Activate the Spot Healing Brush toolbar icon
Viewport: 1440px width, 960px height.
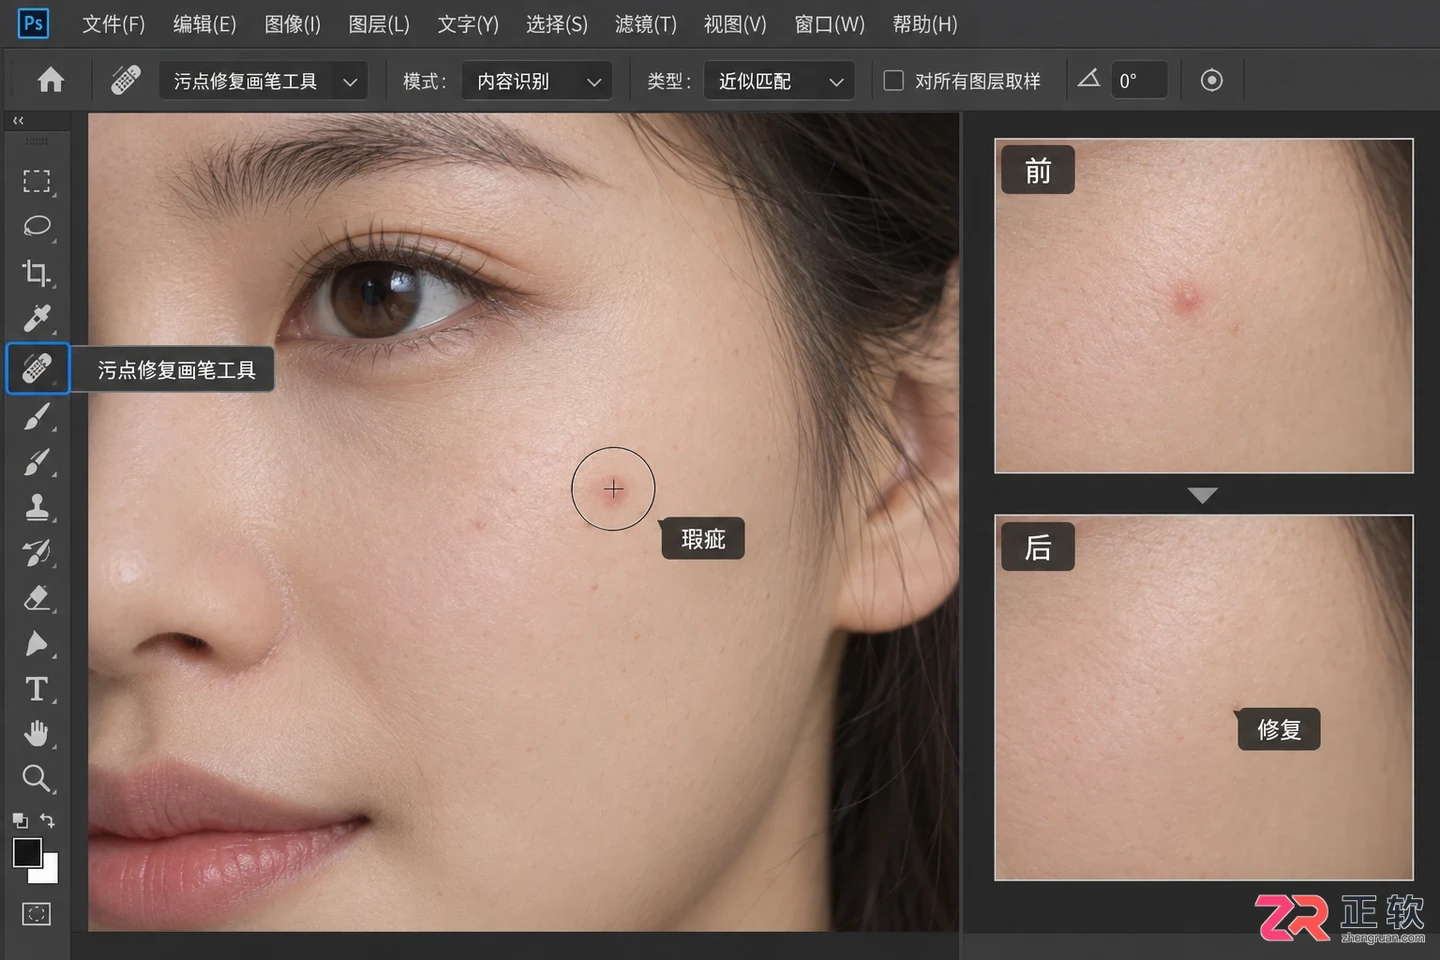tap(37, 369)
